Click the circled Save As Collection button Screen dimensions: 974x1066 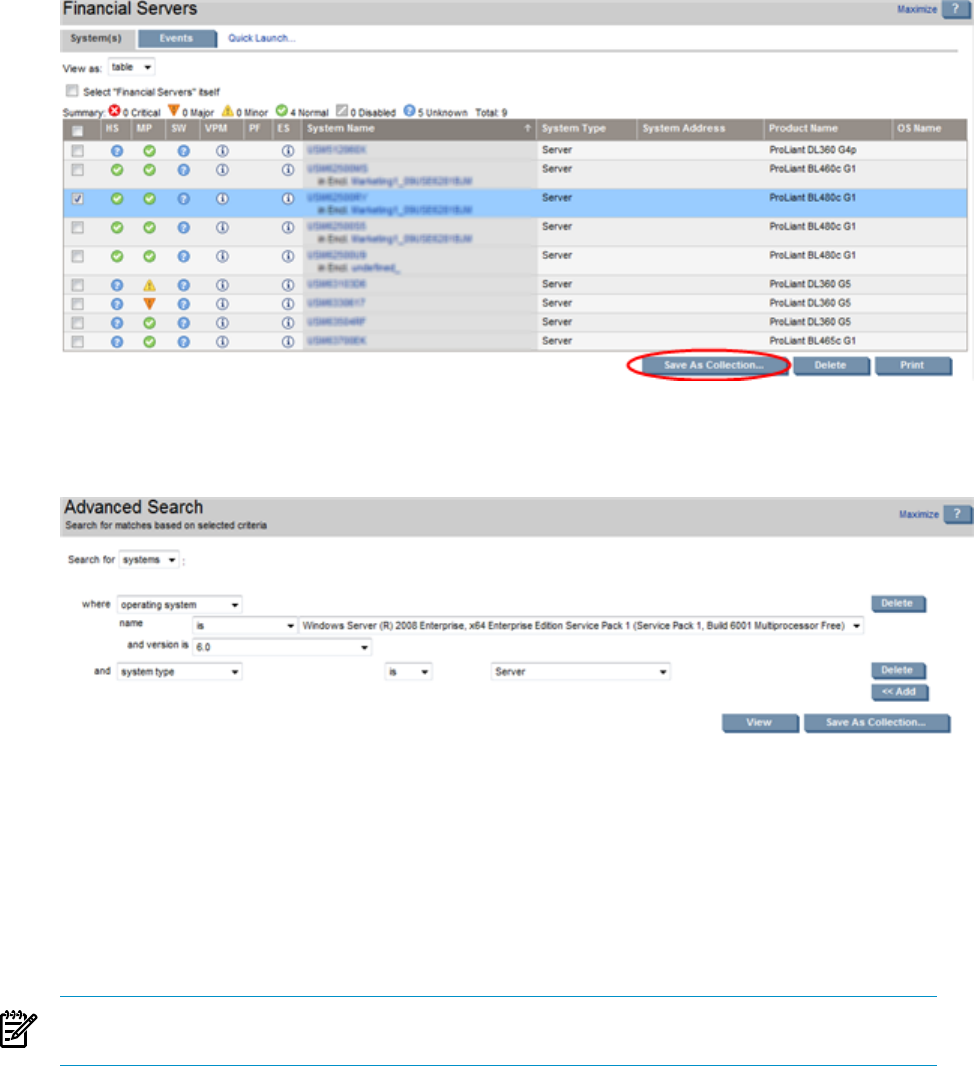click(x=713, y=366)
